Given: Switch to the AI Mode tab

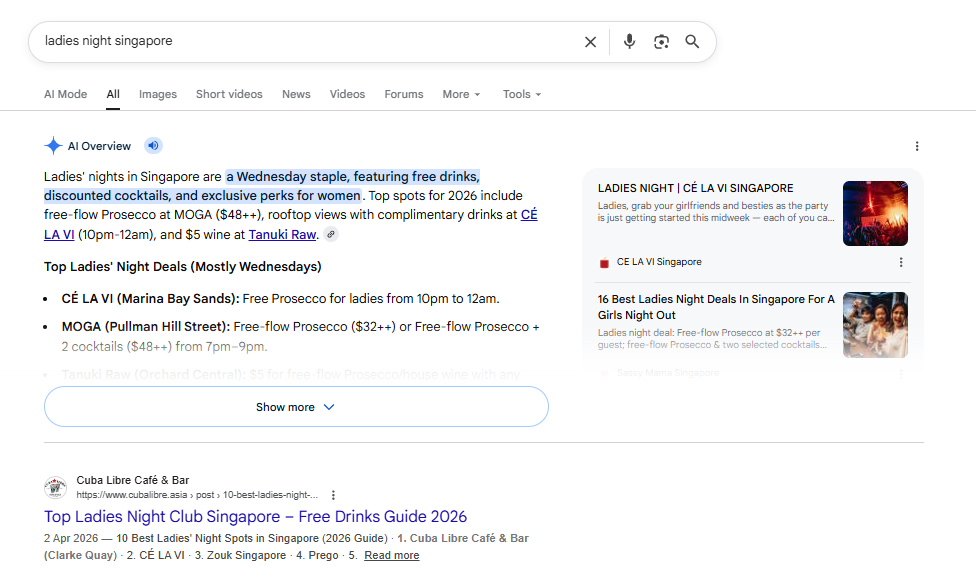Looking at the screenshot, I should 65,94.
